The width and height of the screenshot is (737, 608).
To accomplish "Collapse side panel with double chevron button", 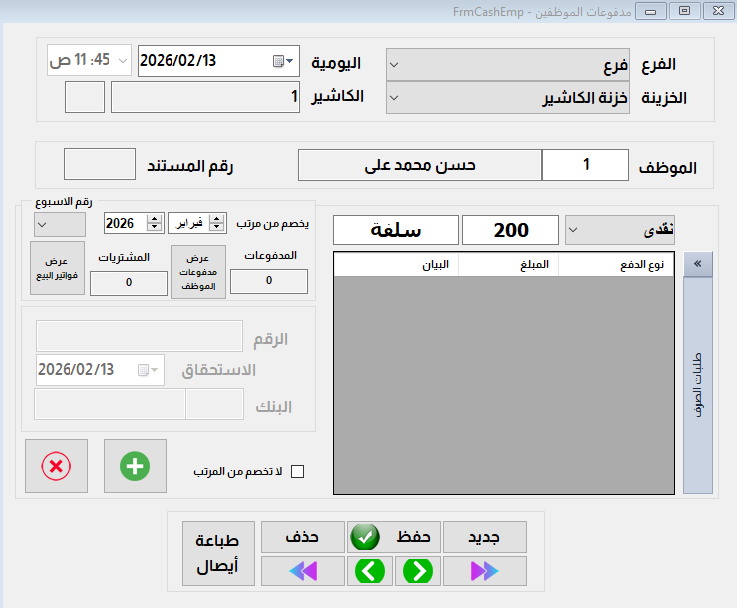I will pyautogui.click(x=697, y=264).
